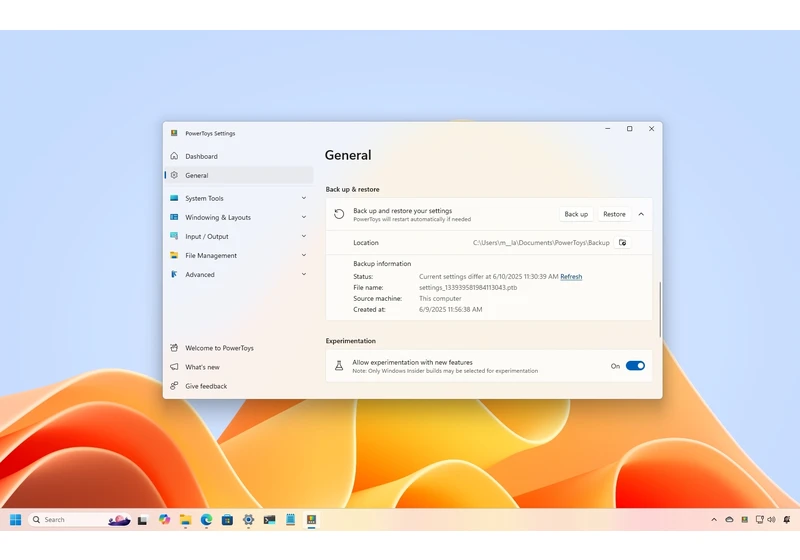Open the Dashboard page icon
The width and height of the screenshot is (800, 560).
[x=174, y=156]
